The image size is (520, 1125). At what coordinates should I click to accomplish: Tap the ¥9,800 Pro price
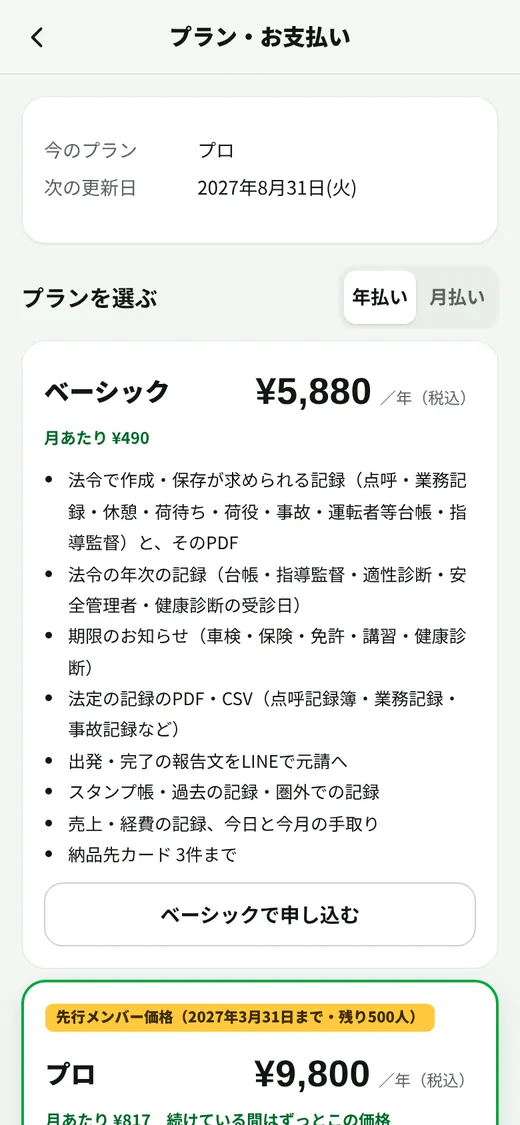tap(312, 1074)
